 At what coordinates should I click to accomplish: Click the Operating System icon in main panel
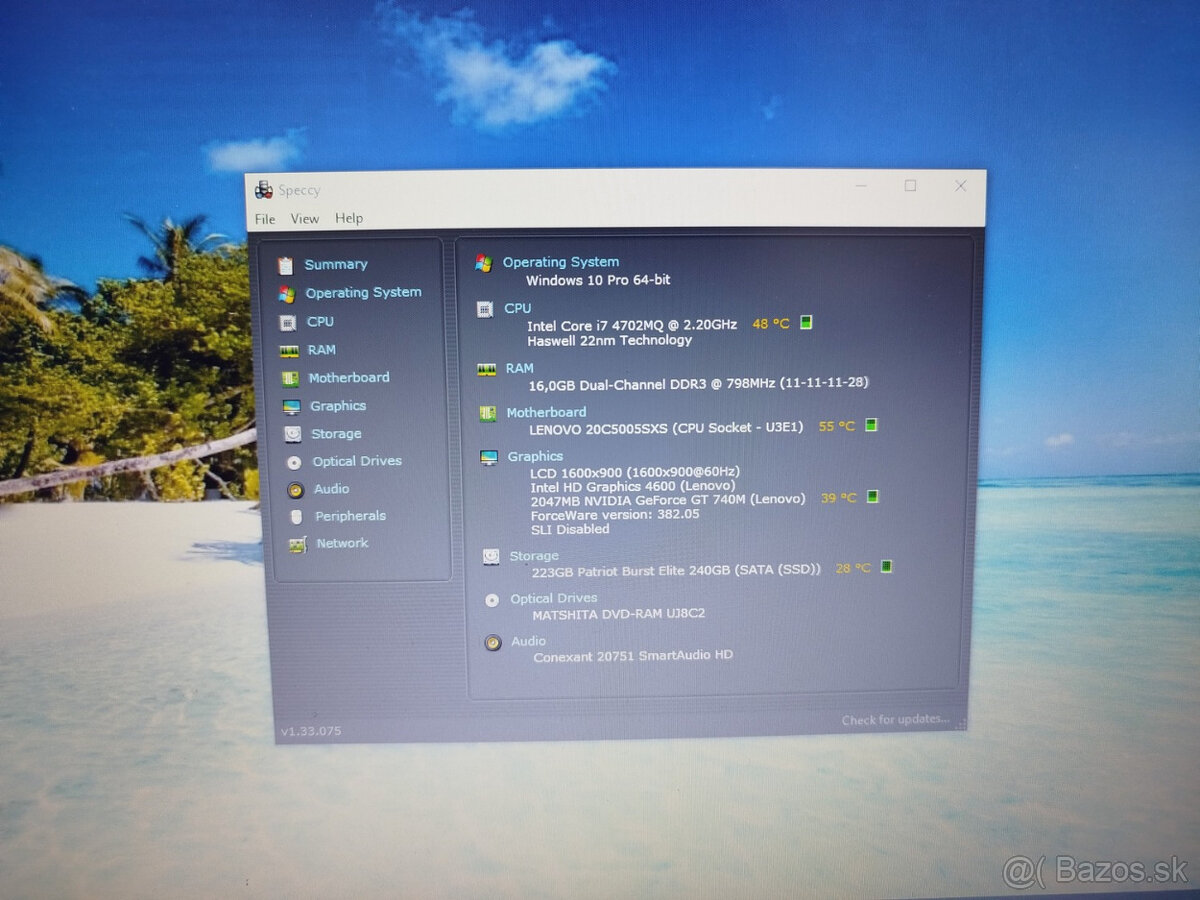tap(487, 262)
